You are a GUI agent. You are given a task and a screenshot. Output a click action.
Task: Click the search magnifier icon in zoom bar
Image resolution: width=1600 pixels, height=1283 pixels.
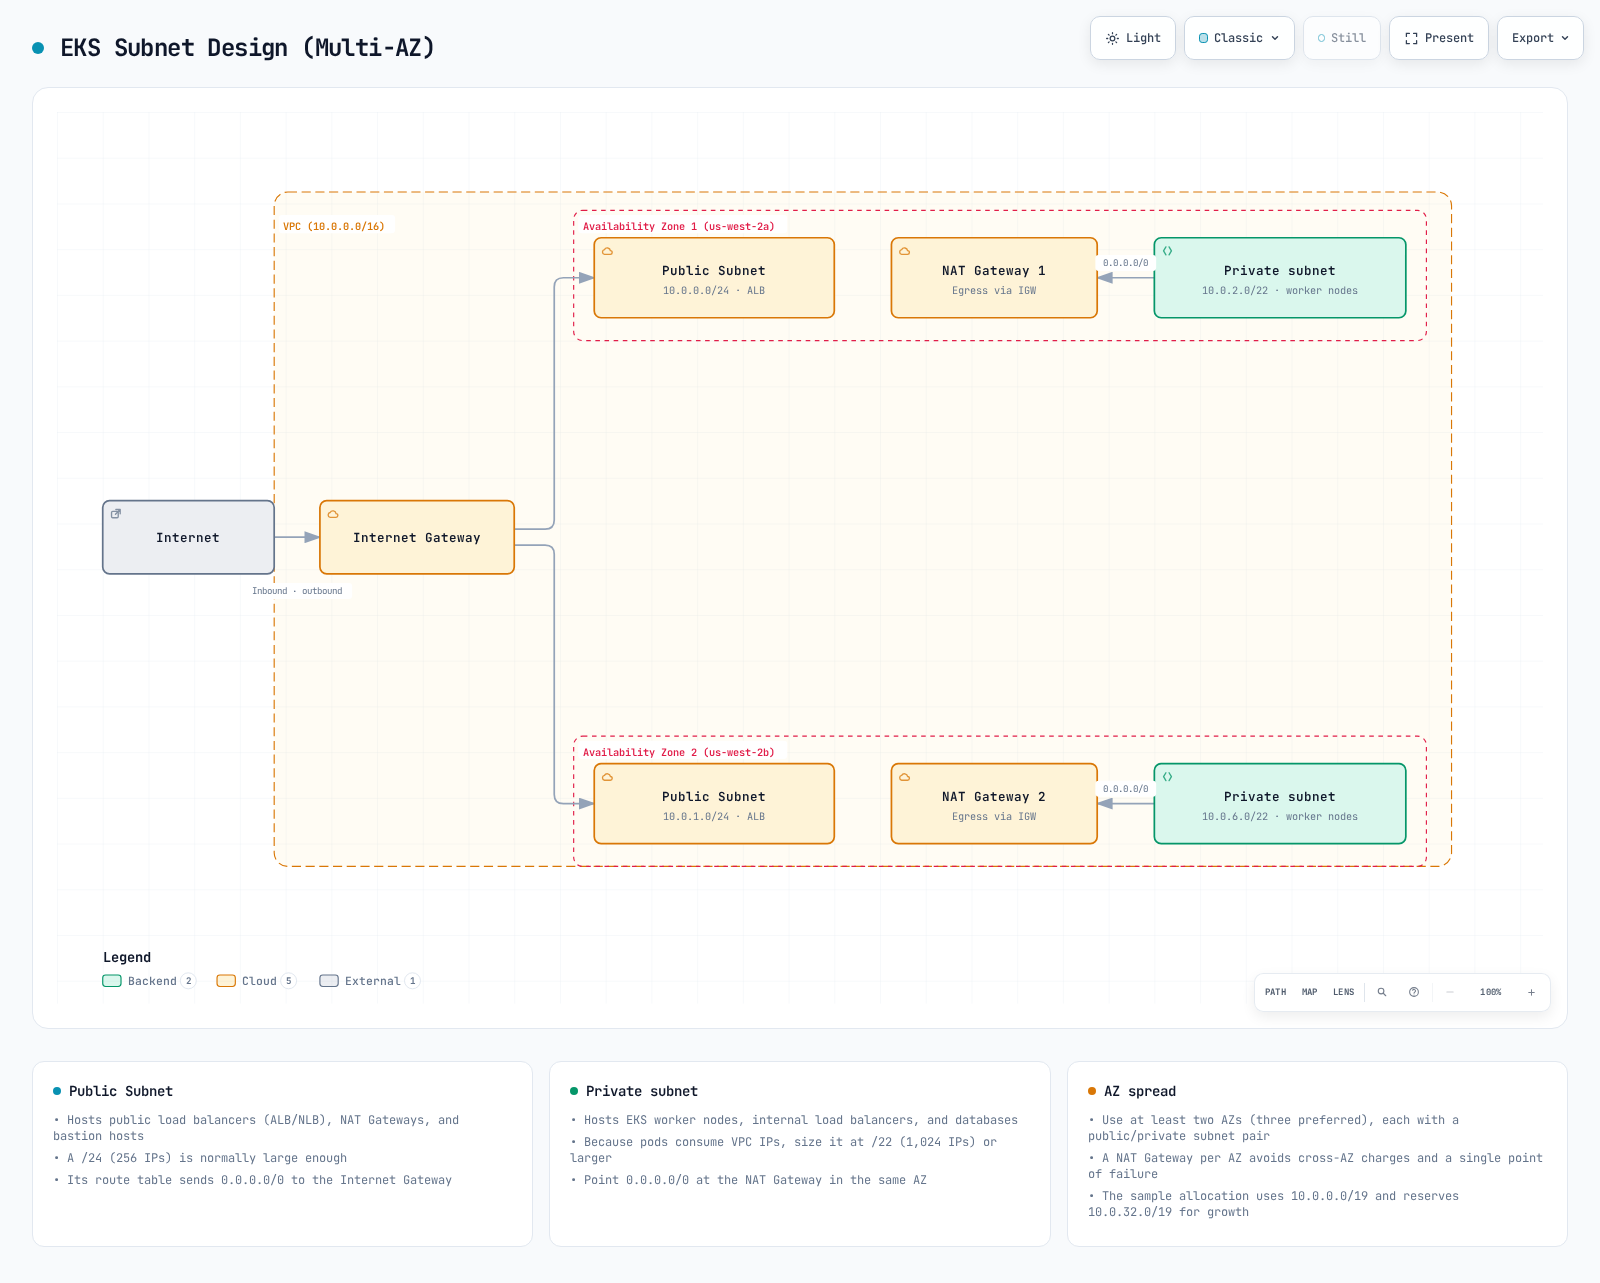(x=1382, y=992)
